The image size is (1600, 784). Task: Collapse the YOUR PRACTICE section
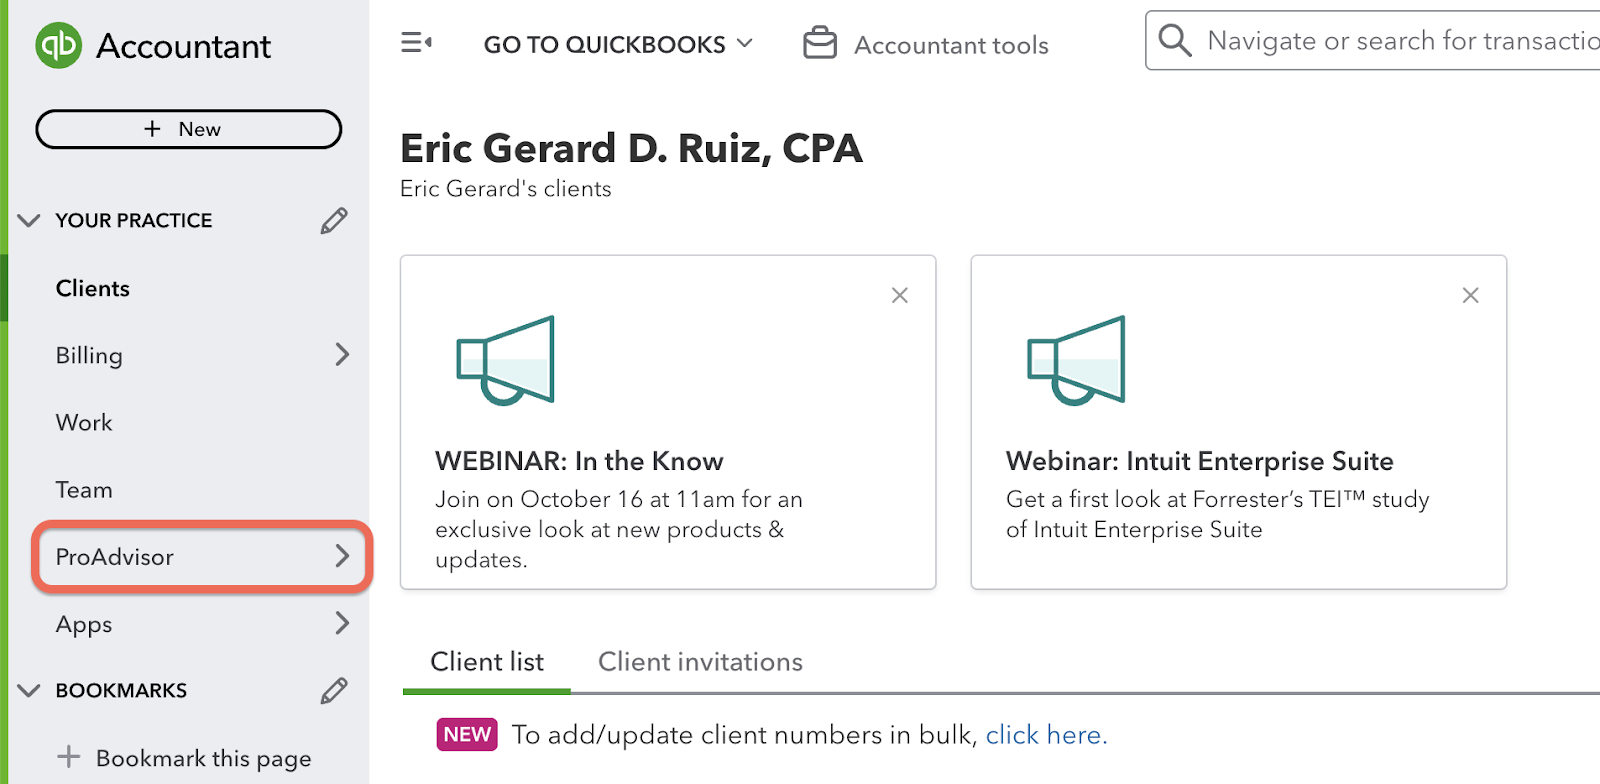[28, 220]
